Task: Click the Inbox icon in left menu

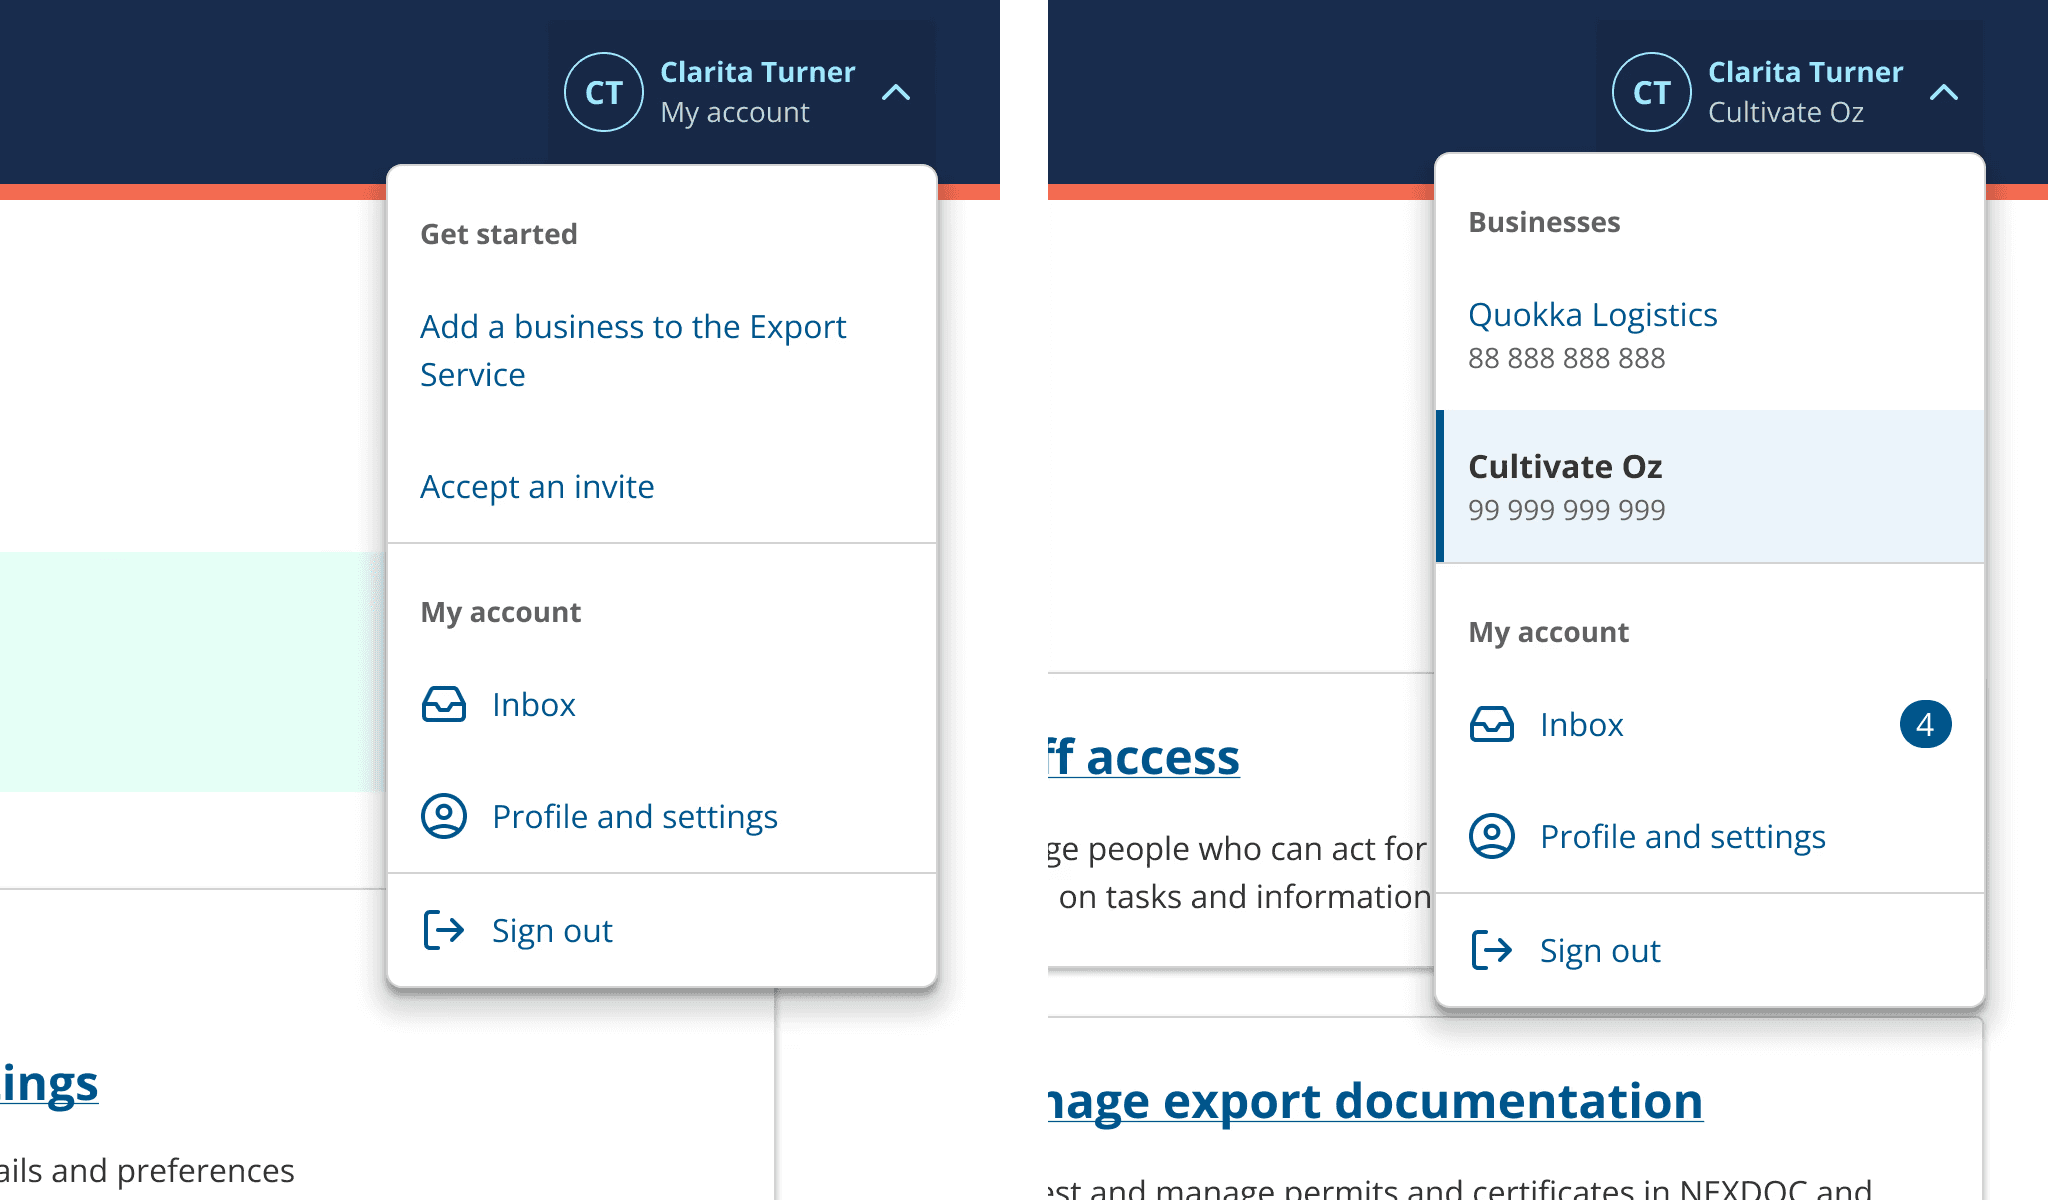Action: click(x=443, y=704)
